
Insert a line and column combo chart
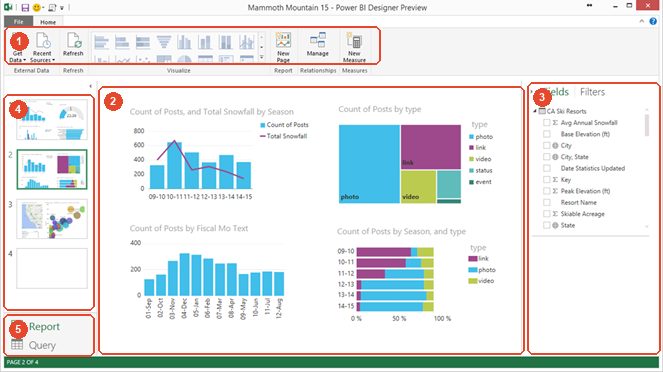[x=247, y=42]
